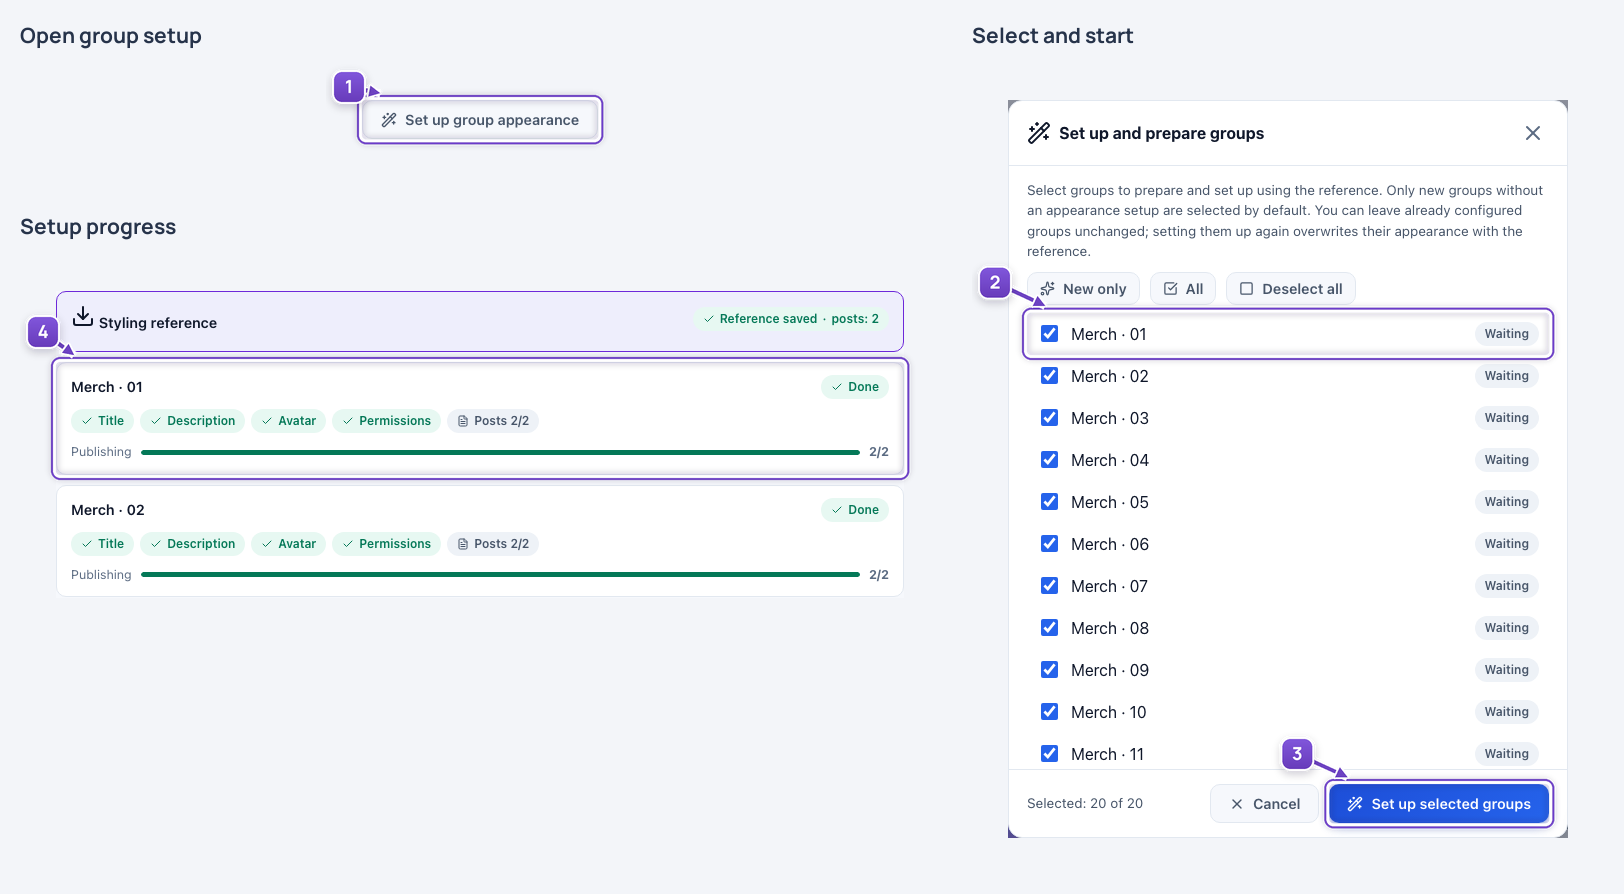Click the Posts 2/2 chip in Merch · 02 card
This screenshot has height=894, width=1624.
493,544
